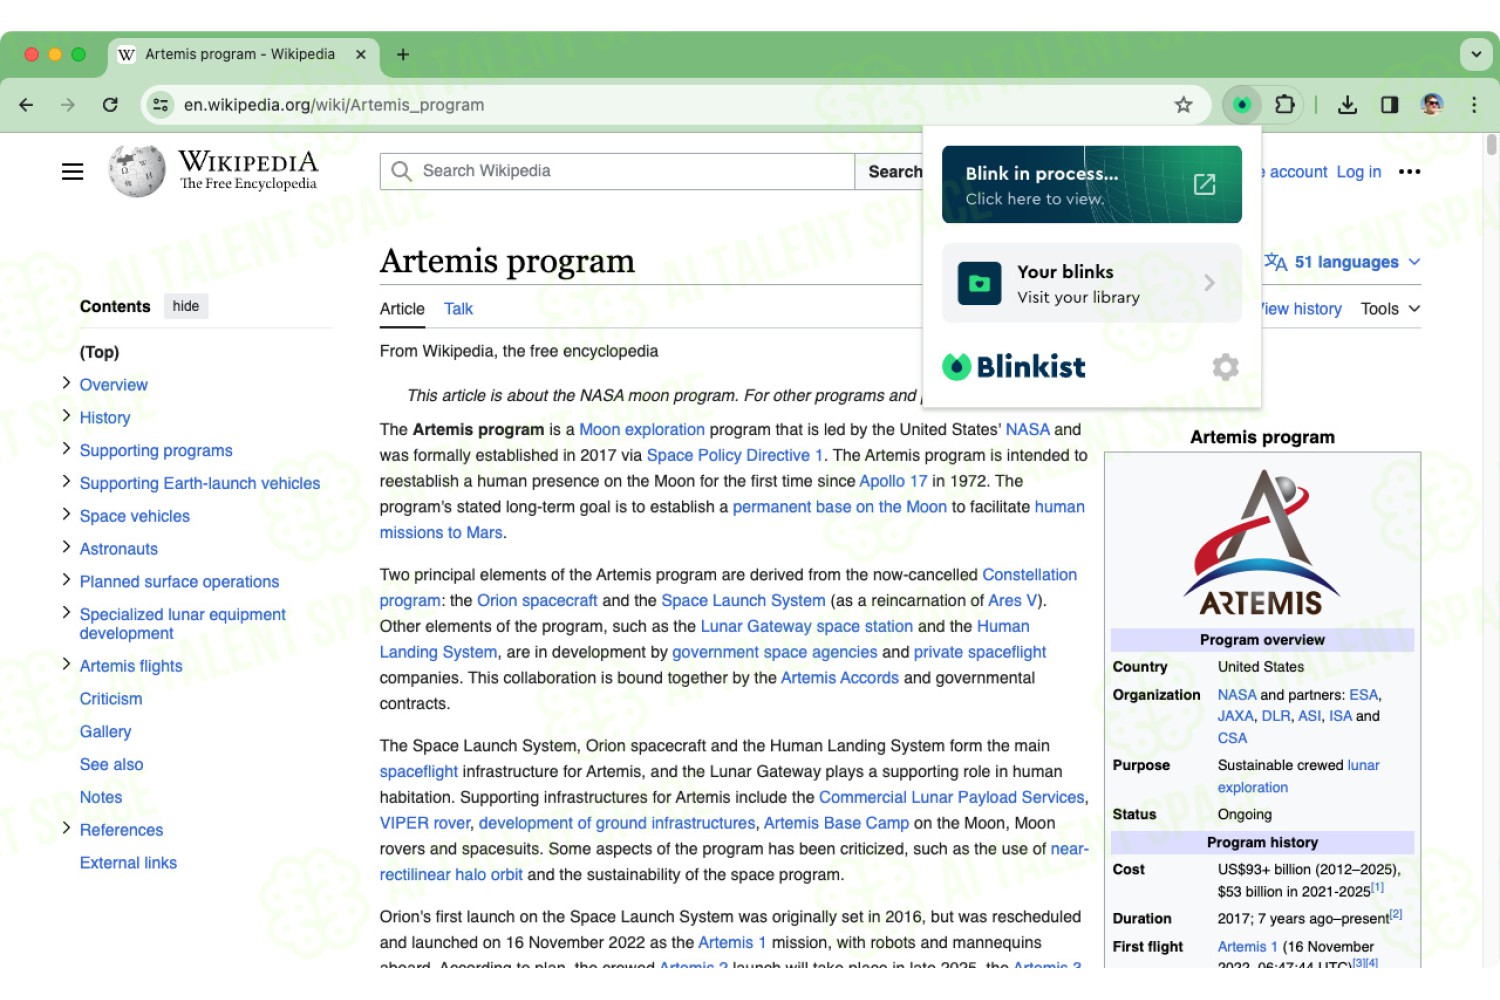The width and height of the screenshot is (1500, 1000).
Task: Toggle the side panel icon
Action: [1390, 104]
